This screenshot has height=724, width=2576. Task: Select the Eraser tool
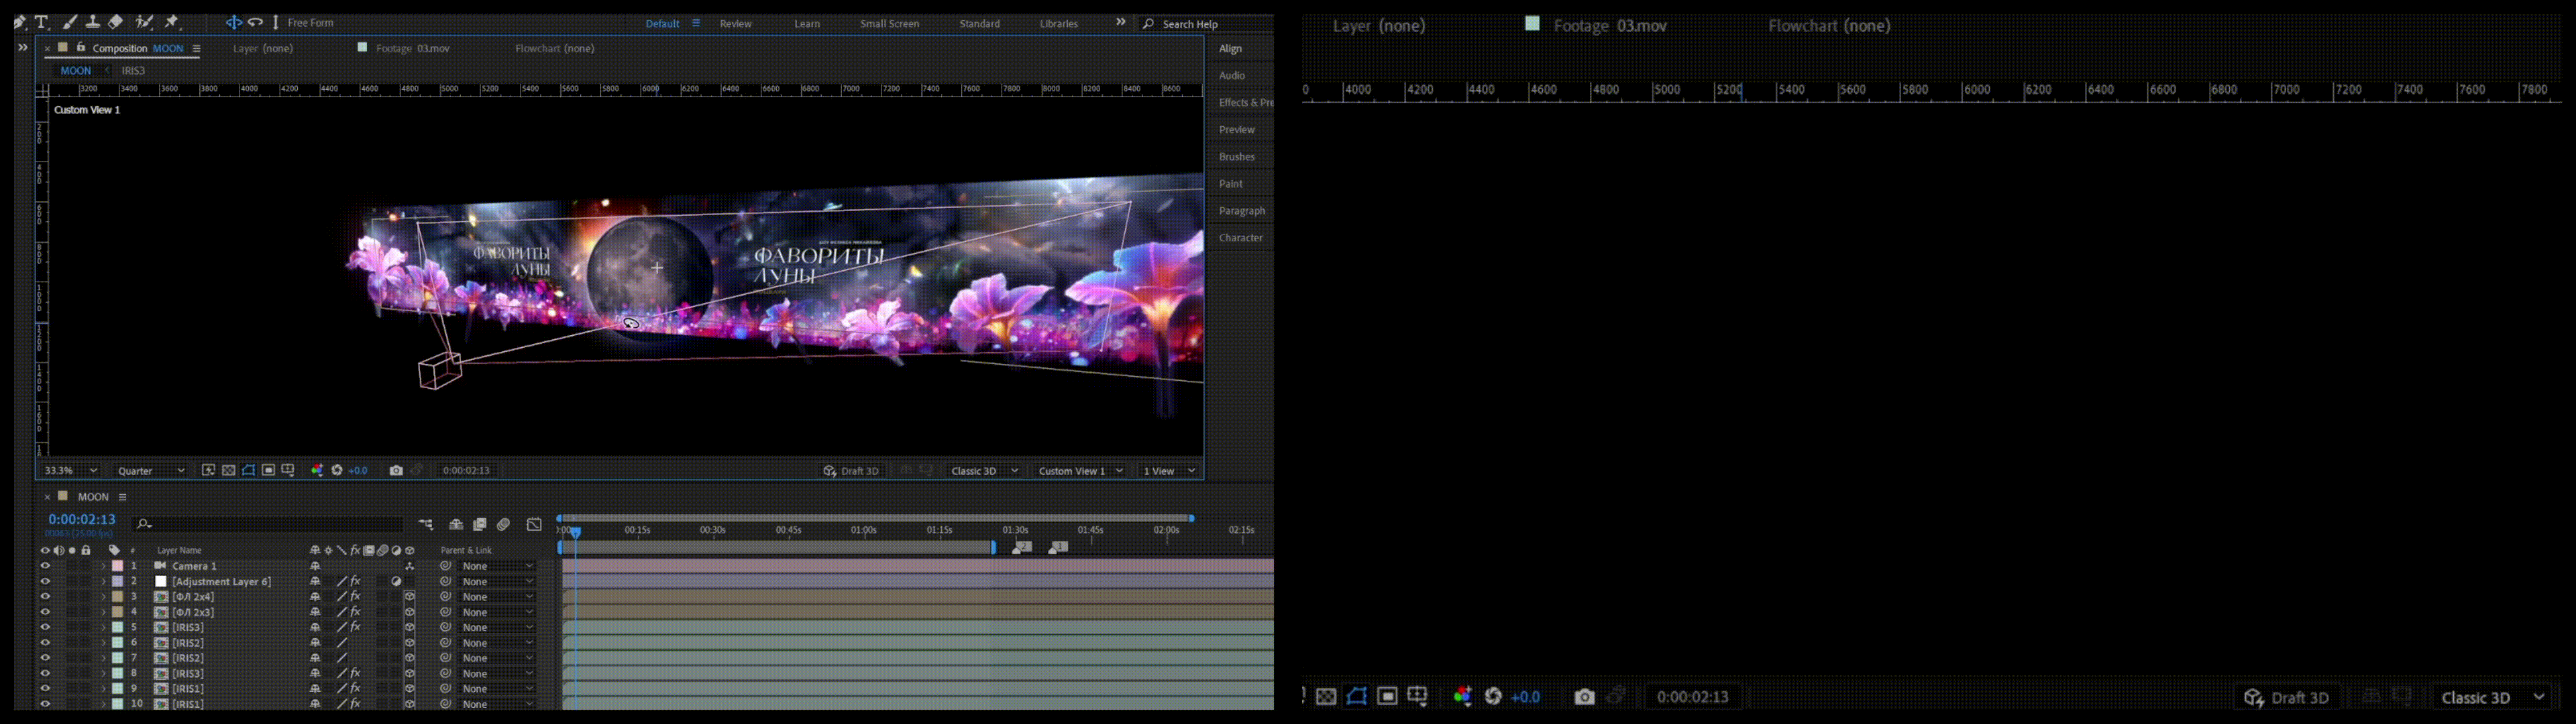[116, 22]
